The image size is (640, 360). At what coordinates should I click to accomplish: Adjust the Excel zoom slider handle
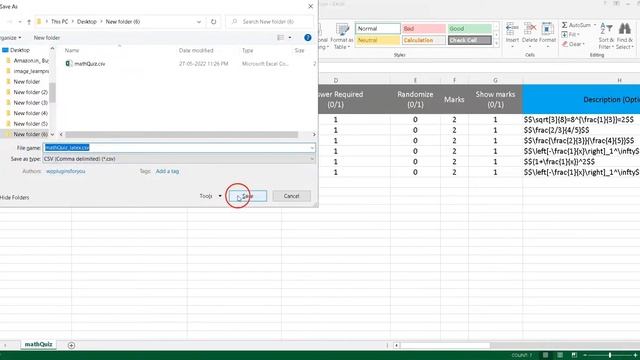[610, 355]
